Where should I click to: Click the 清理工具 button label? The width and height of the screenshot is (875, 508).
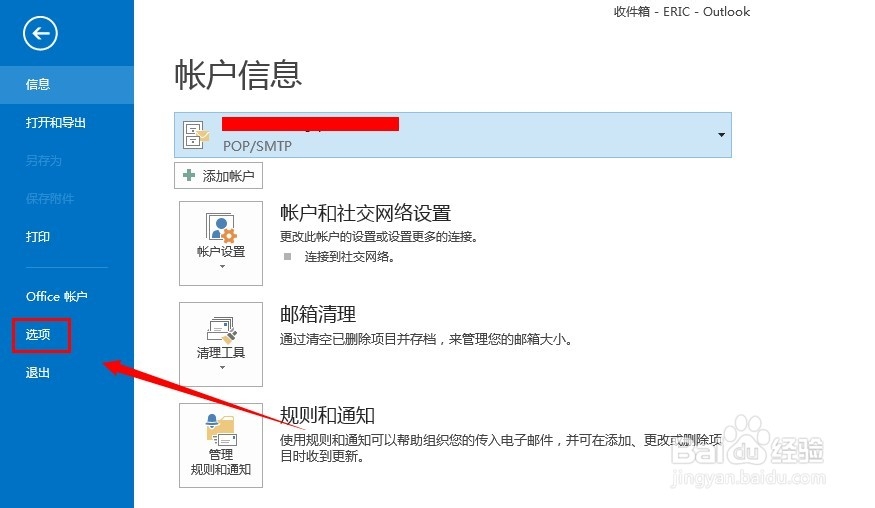click(x=221, y=353)
